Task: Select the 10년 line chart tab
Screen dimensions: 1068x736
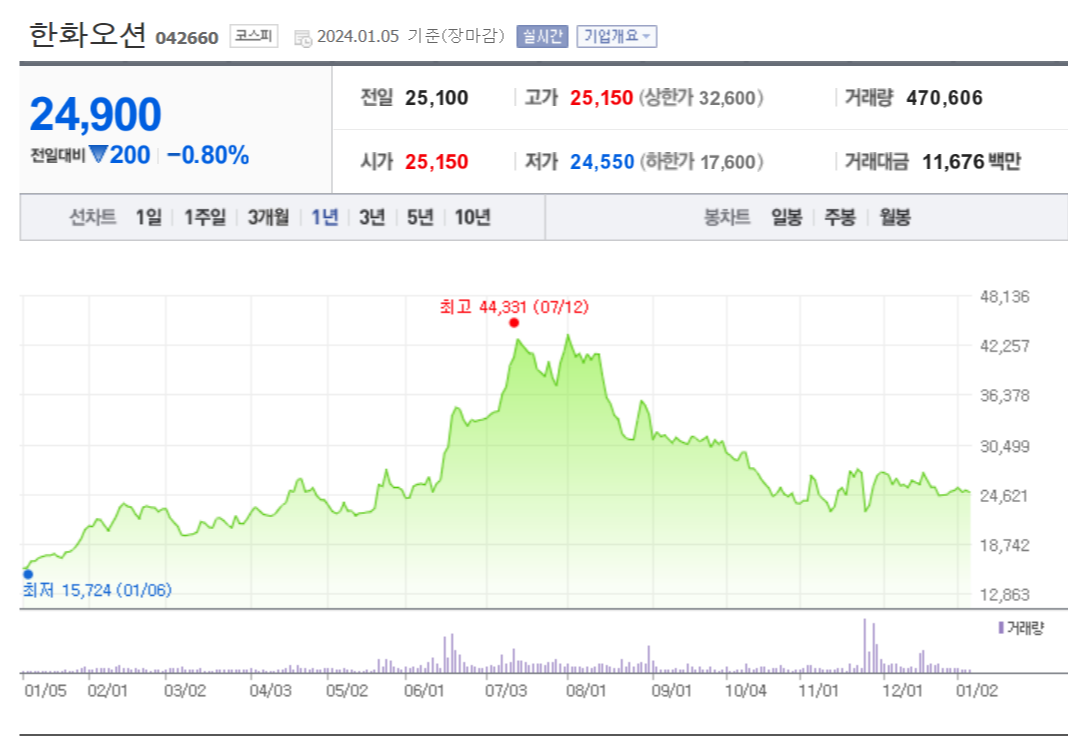Action: point(473,217)
